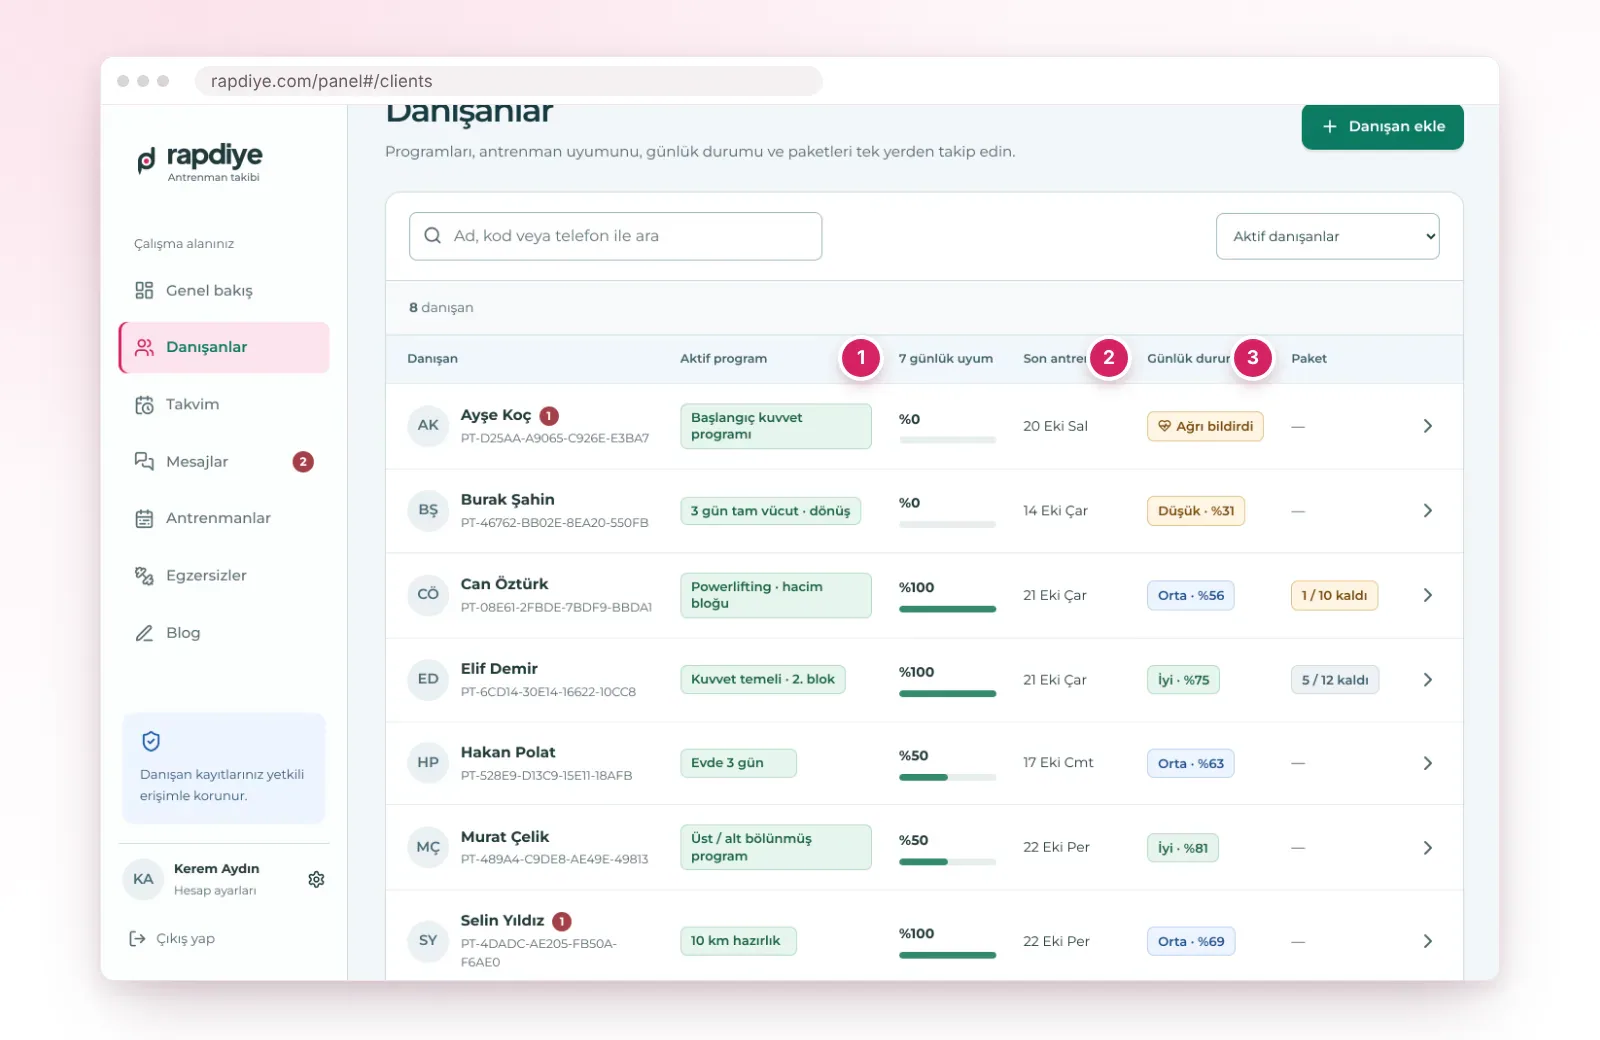Viewport: 1600px width, 1040px height.
Task: Go to Genel bakış menu item
Action: [224, 290]
